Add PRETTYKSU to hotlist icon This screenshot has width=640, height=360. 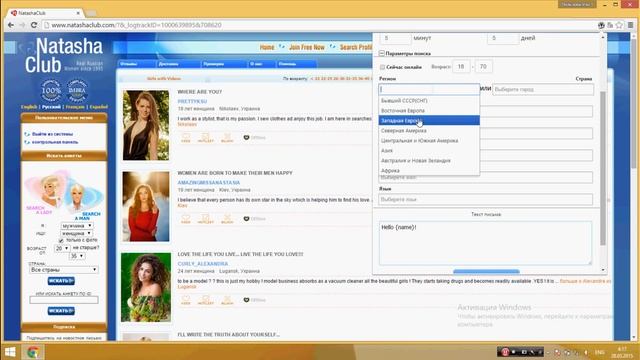pos(206,138)
